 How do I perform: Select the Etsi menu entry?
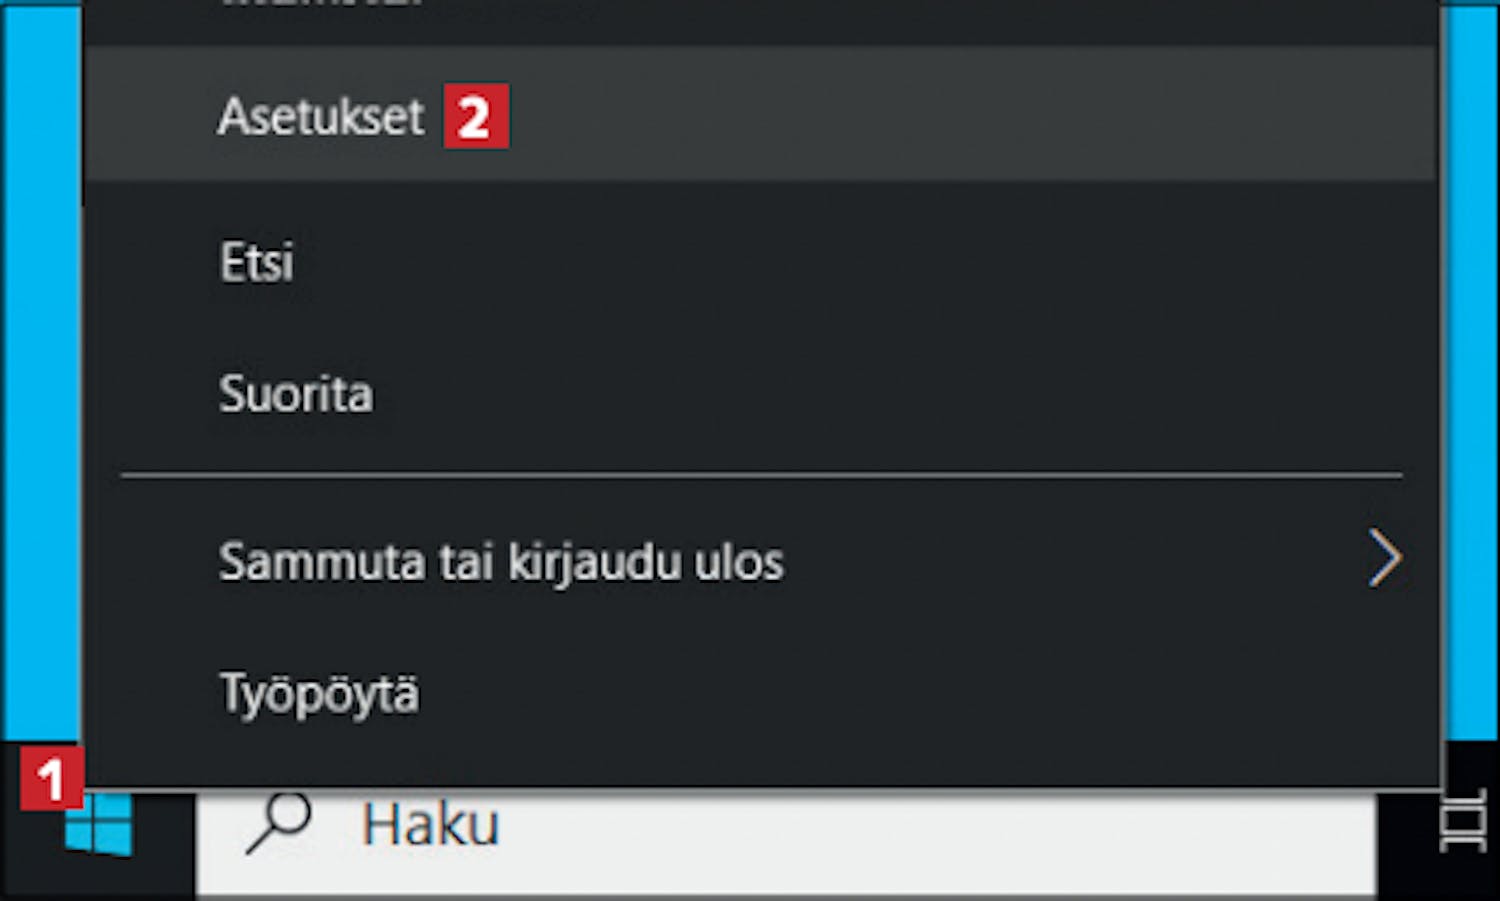[257, 262]
